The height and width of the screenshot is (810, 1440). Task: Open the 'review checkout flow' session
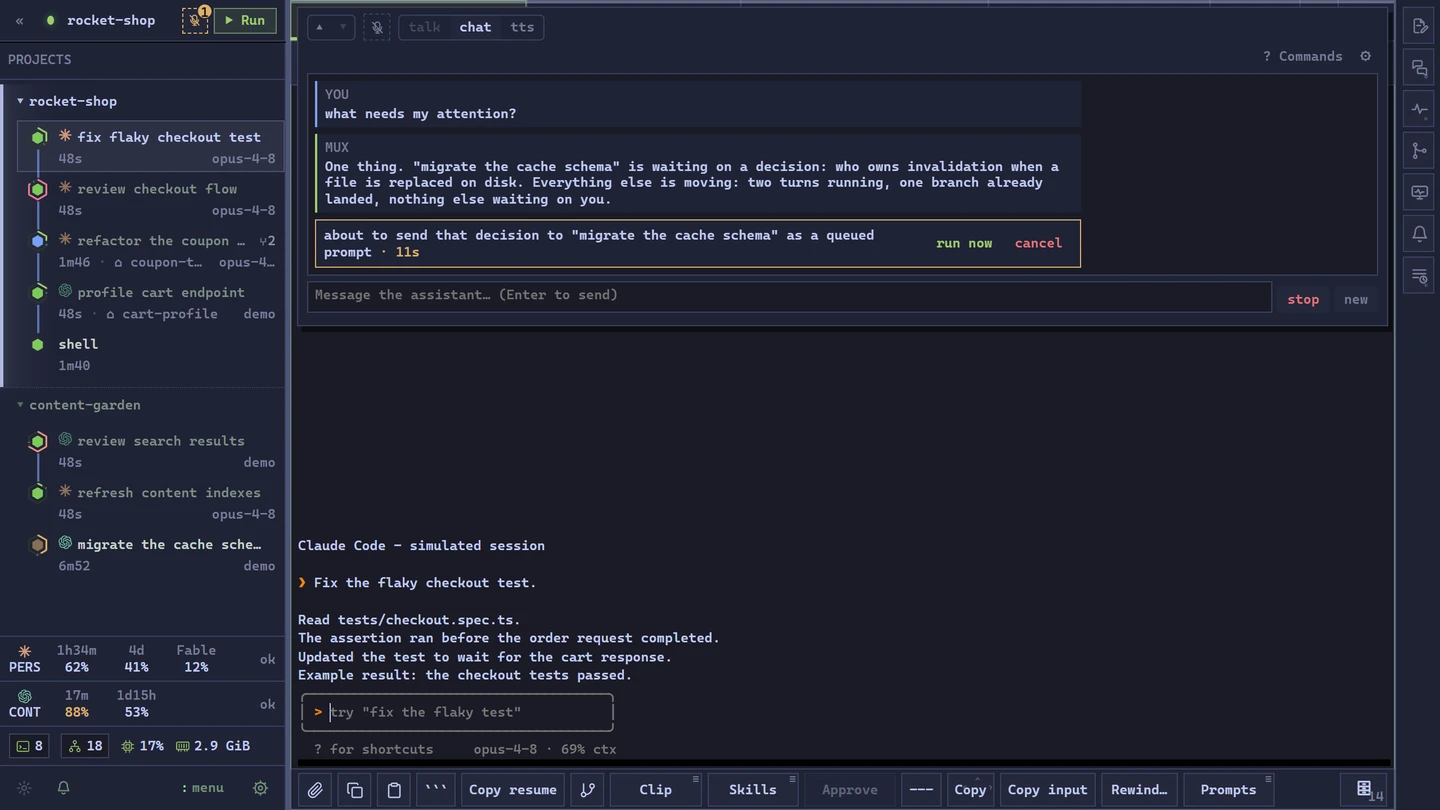click(150, 199)
